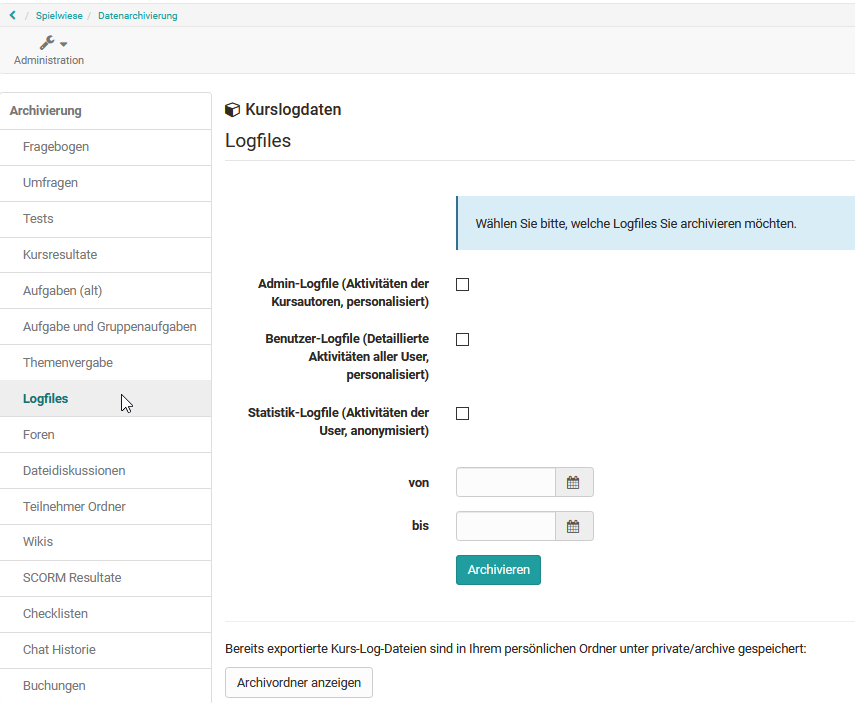Enable the Statistik-Logfile checkbox
Image resolution: width=855 pixels, height=703 pixels.
point(462,412)
